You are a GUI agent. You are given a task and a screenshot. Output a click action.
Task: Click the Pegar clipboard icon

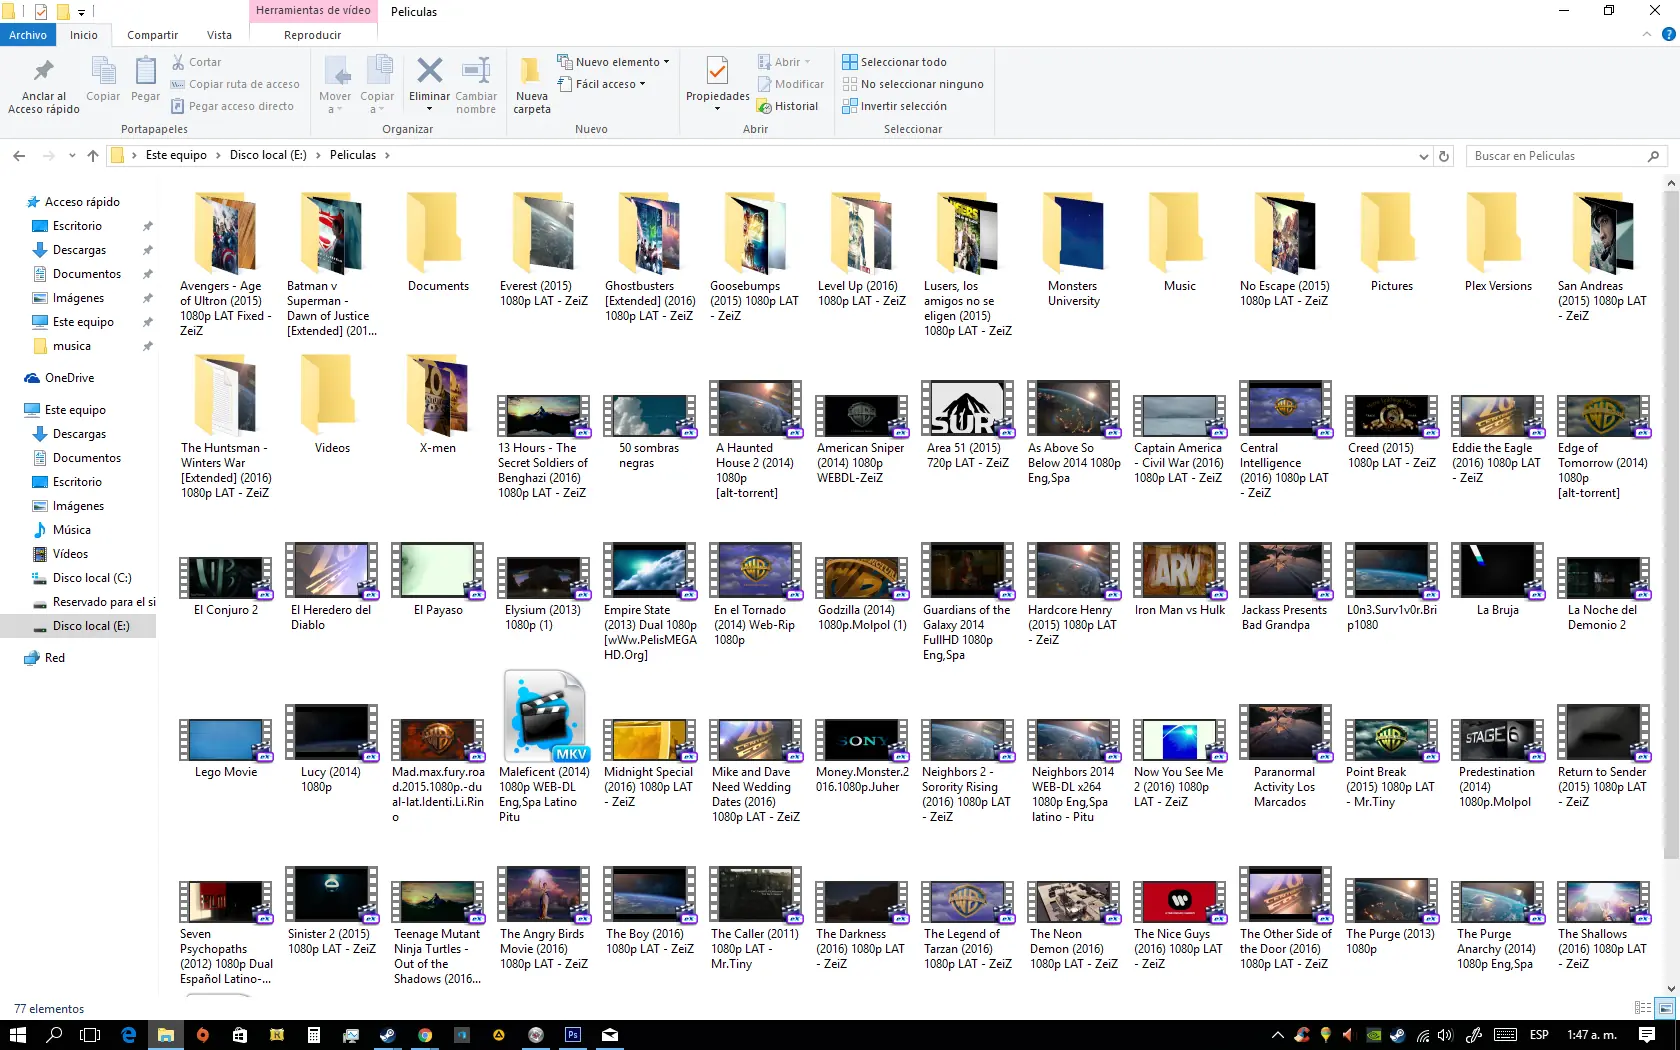(145, 79)
